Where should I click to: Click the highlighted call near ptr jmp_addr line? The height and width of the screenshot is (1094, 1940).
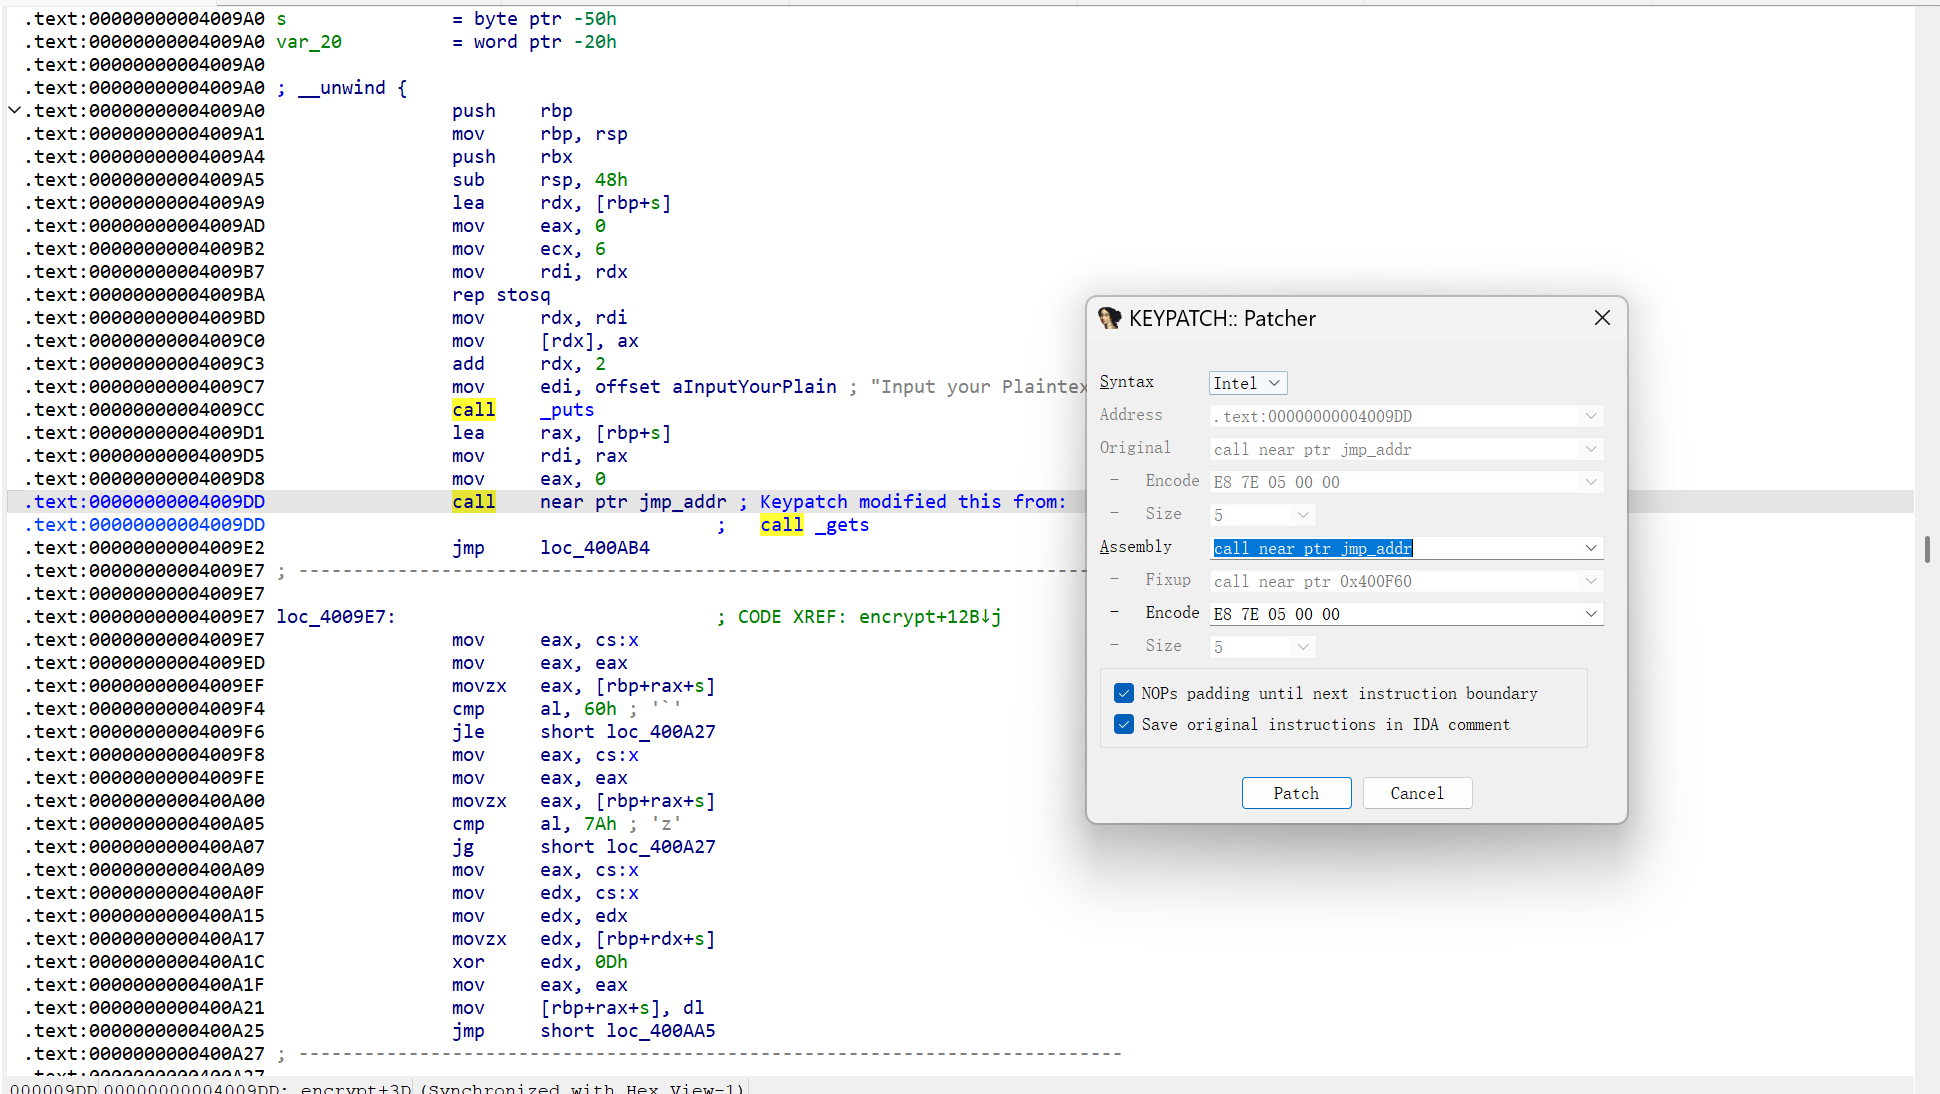[x=632, y=502]
